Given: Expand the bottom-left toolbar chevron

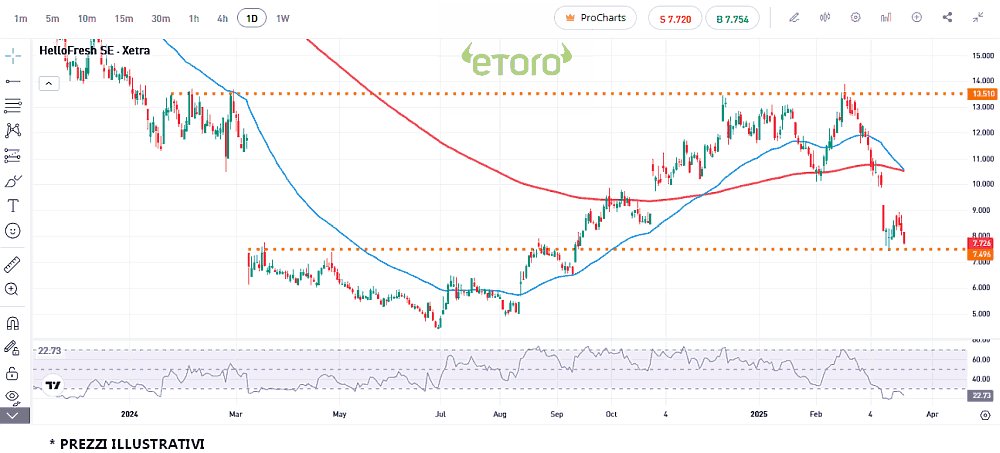Looking at the screenshot, I should (x=15, y=415).
